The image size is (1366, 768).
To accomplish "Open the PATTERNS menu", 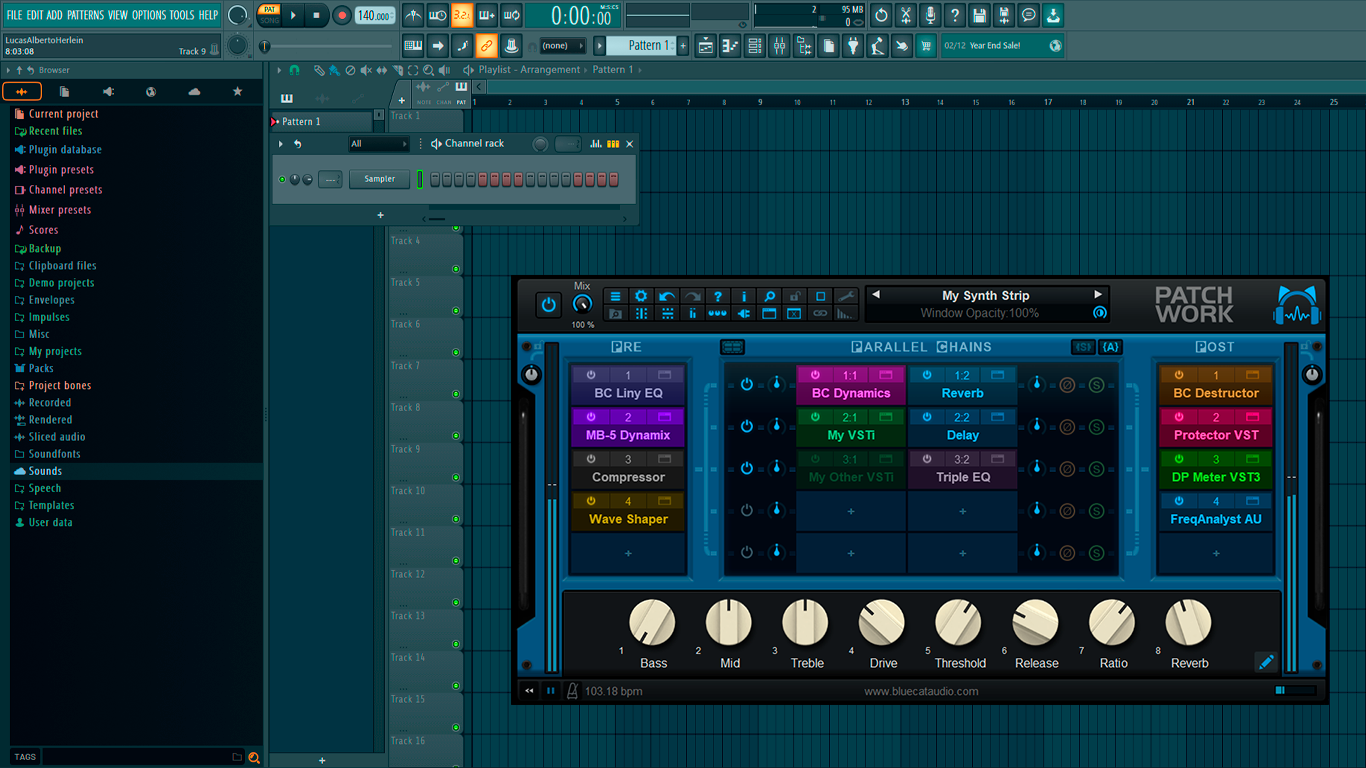I will 85,15.
